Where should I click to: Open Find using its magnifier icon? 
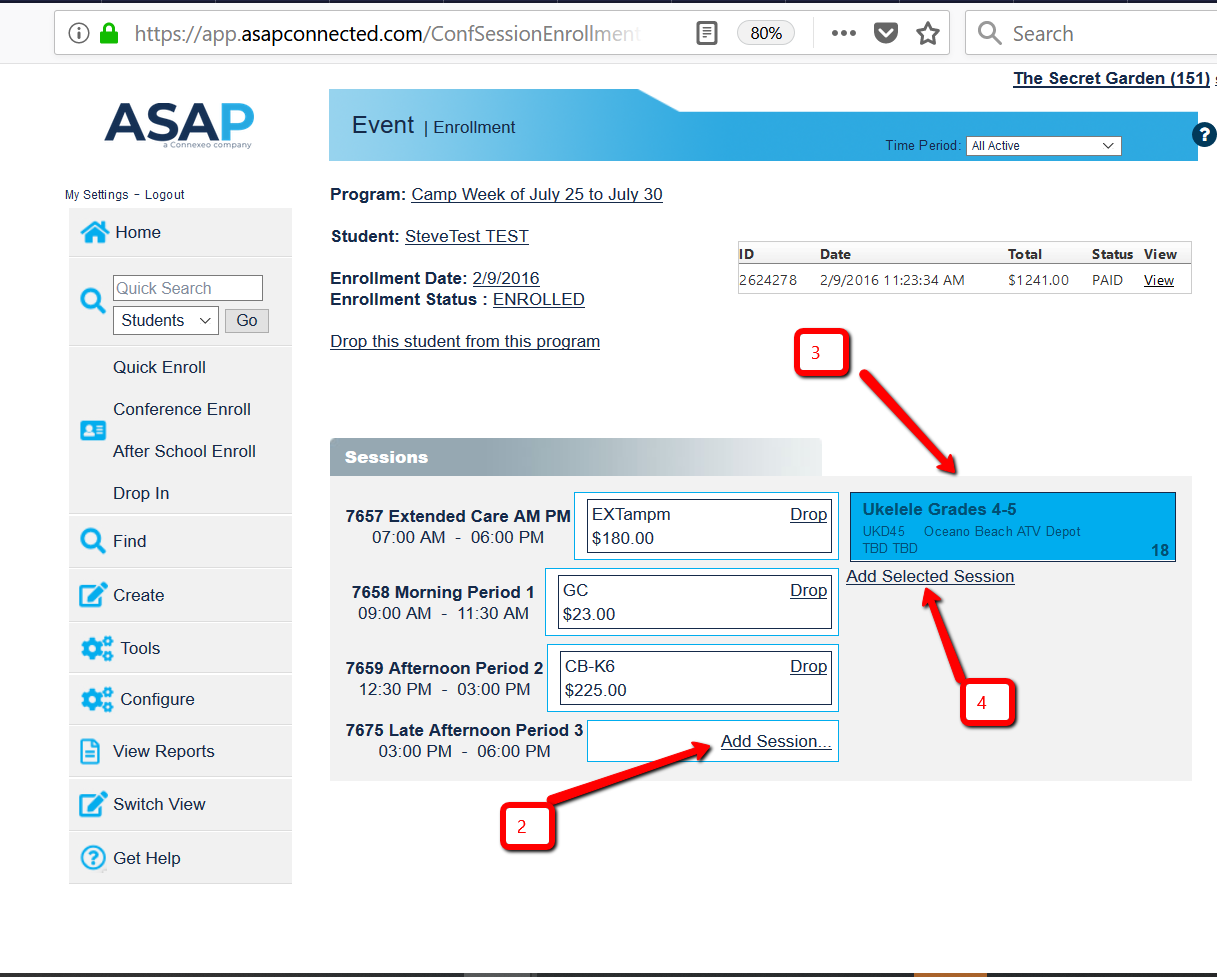point(93,541)
